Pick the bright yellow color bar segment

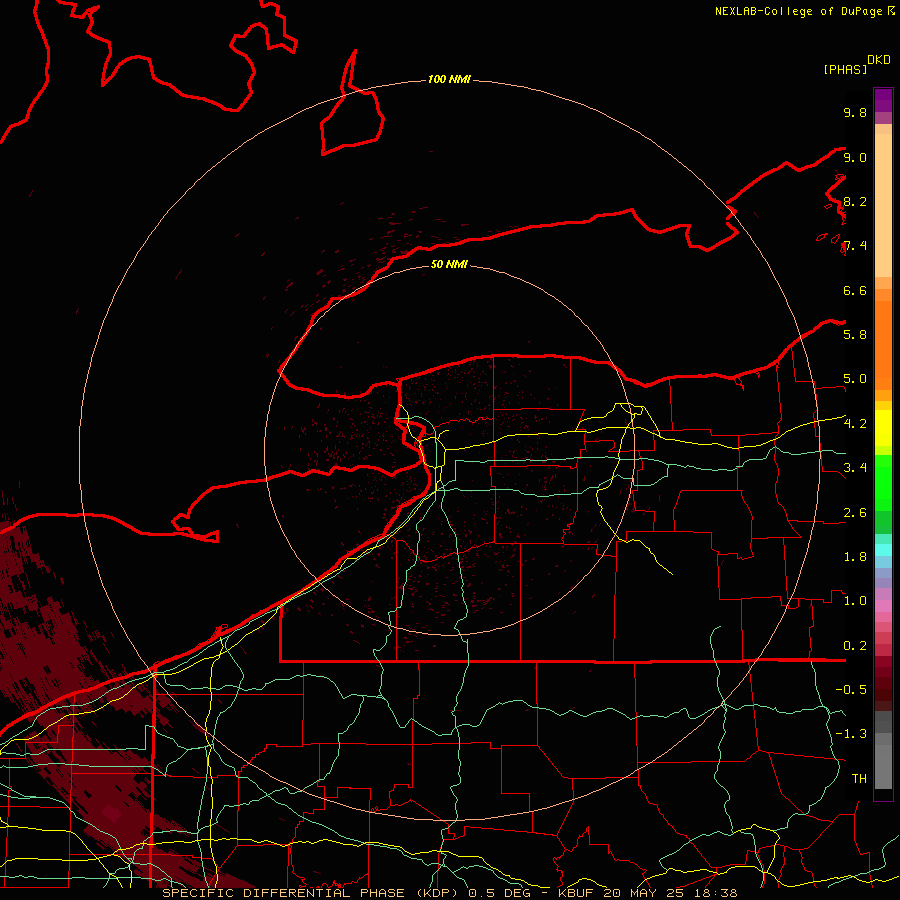click(883, 428)
